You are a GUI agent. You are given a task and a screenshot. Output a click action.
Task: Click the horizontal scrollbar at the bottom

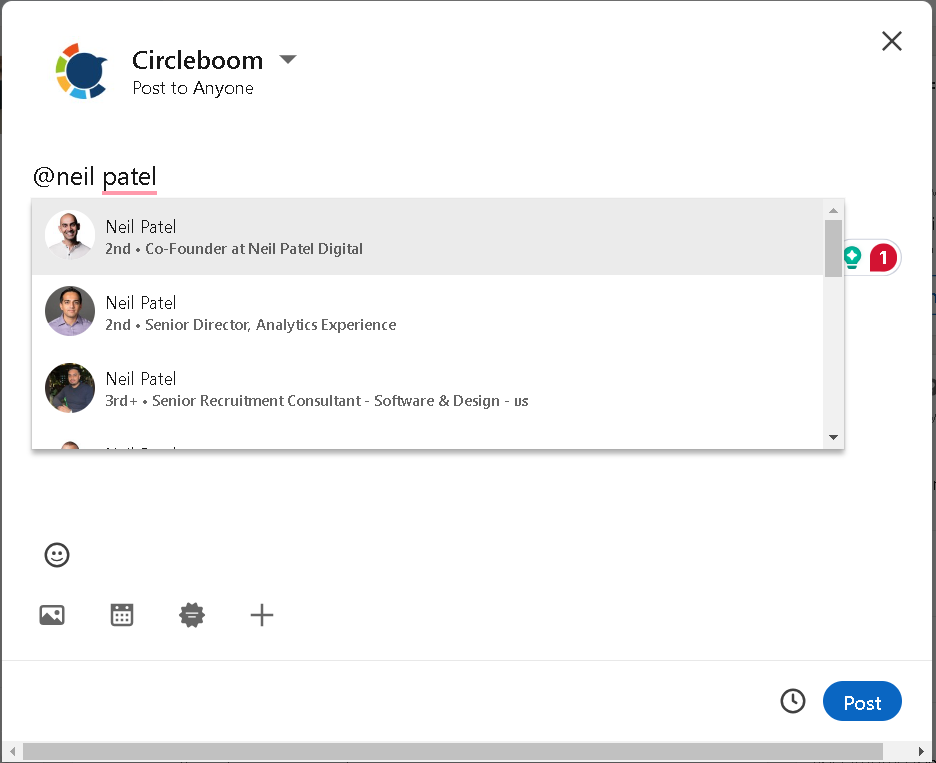[460, 751]
